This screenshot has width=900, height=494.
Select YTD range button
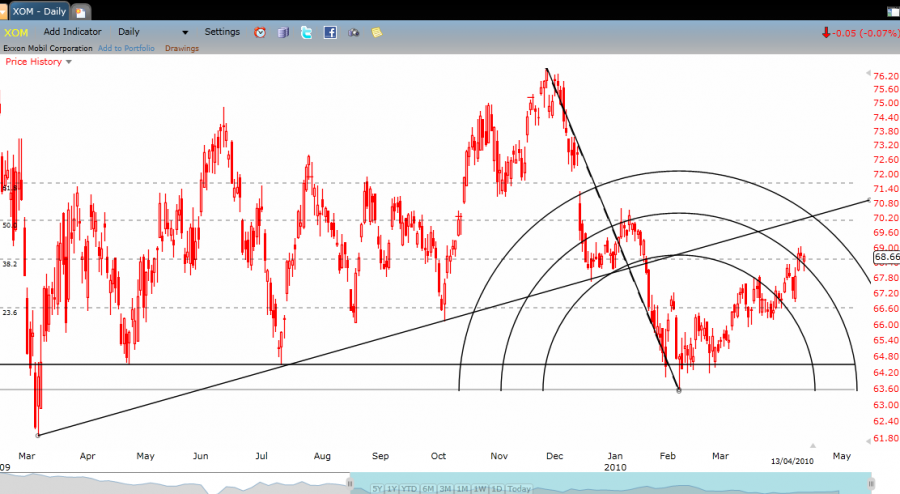click(x=409, y=489)
